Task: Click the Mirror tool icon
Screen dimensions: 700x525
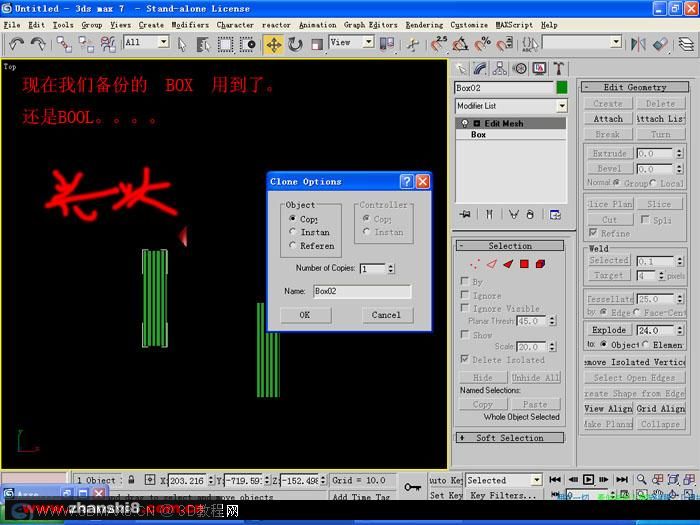Action: (638, 44)
